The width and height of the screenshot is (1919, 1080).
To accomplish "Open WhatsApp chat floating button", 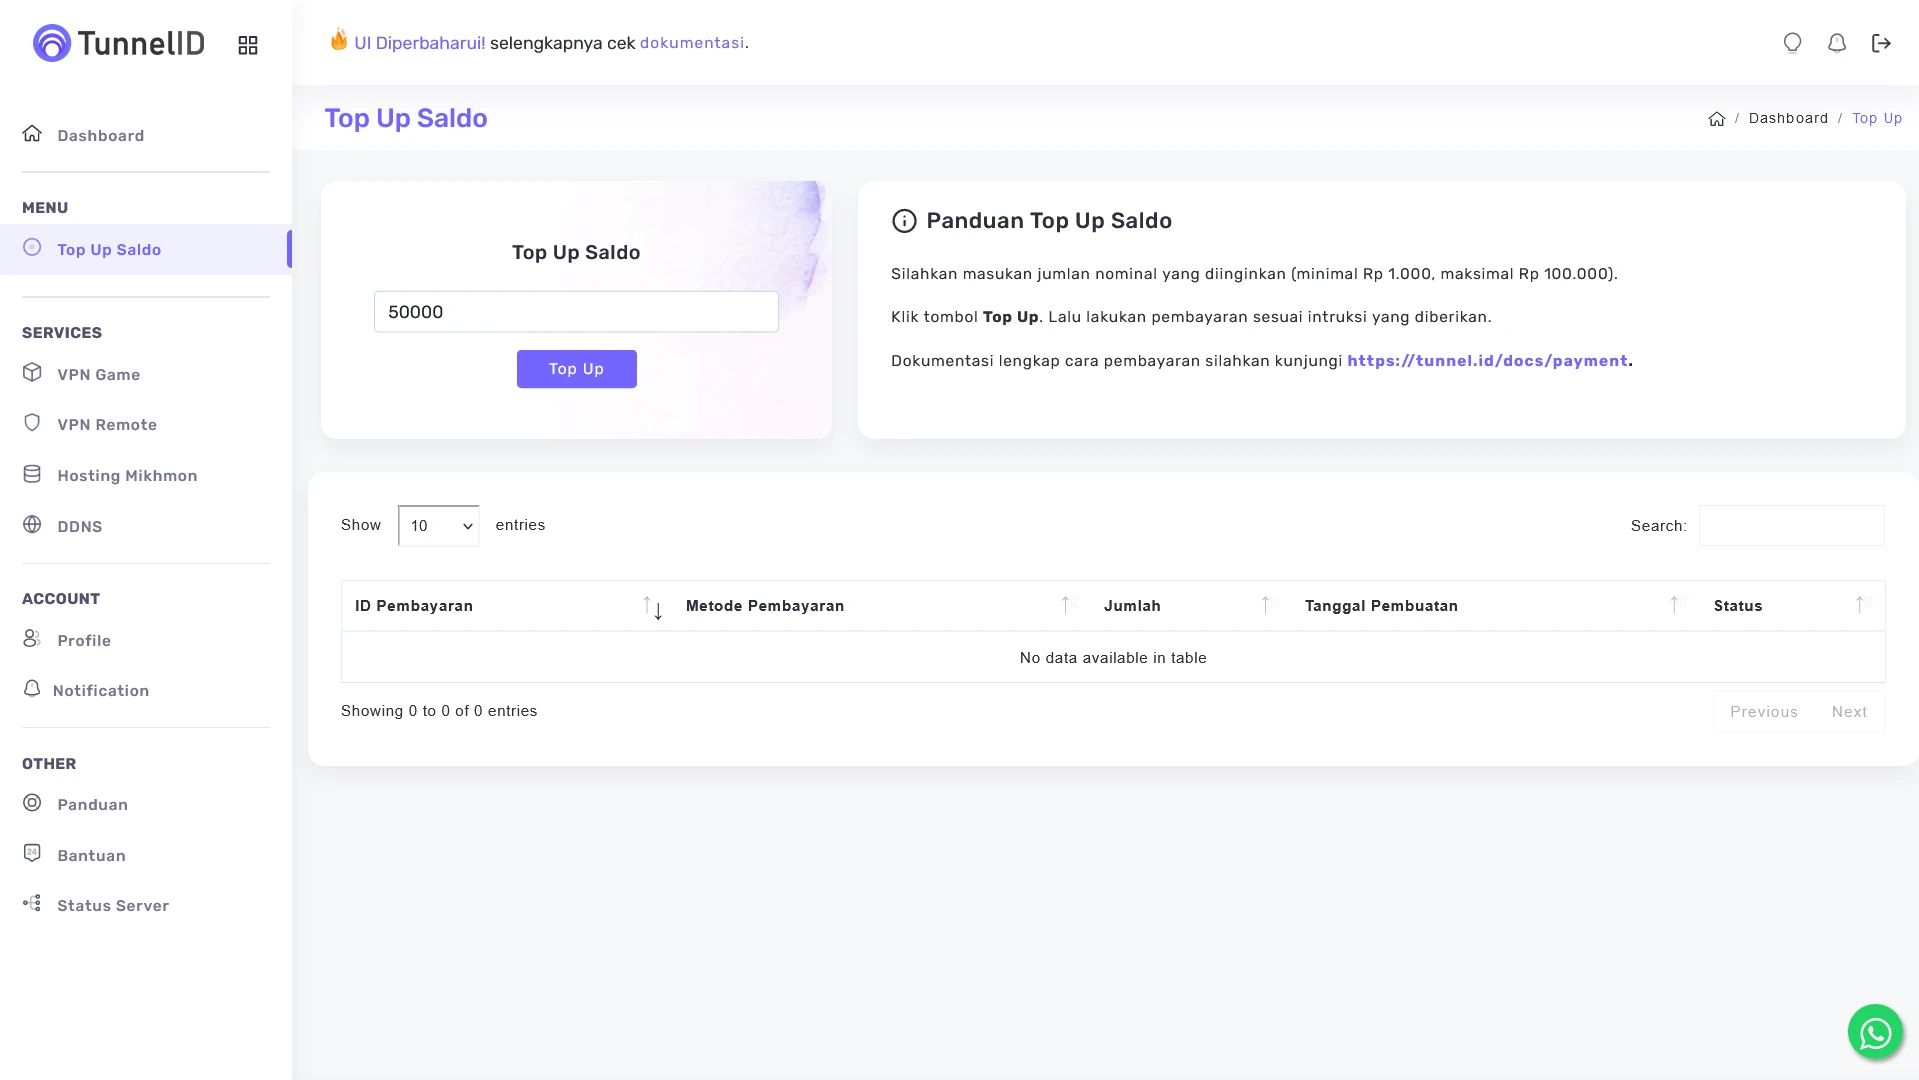I will (x=1875, y=1032).
